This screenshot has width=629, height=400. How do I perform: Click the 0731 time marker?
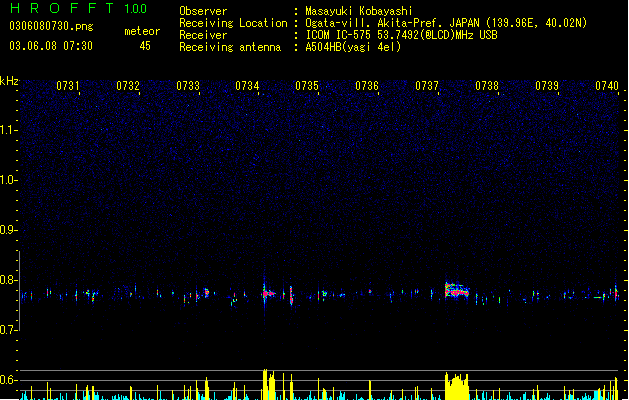coord(68,86)
